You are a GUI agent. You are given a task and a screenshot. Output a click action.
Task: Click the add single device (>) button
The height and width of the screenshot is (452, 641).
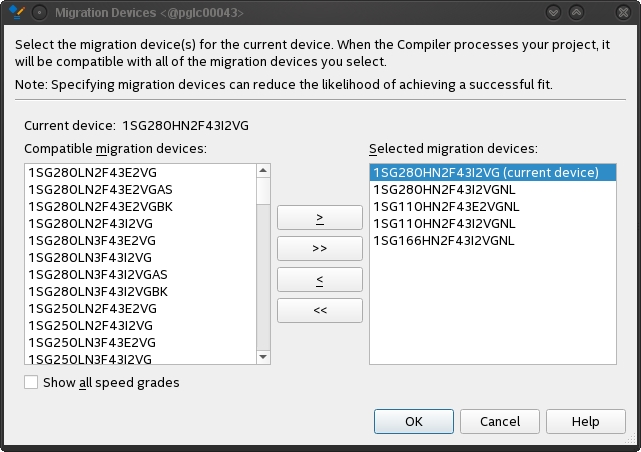[x=320, y=218]
